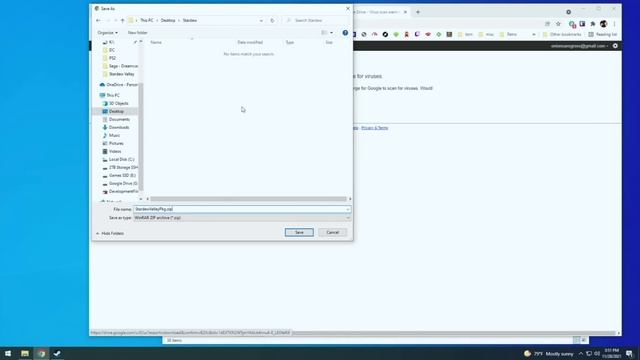This screenshot has width=640, height=360.
Task: Open the Retro bookmarks folder
Action: (508, 35)
